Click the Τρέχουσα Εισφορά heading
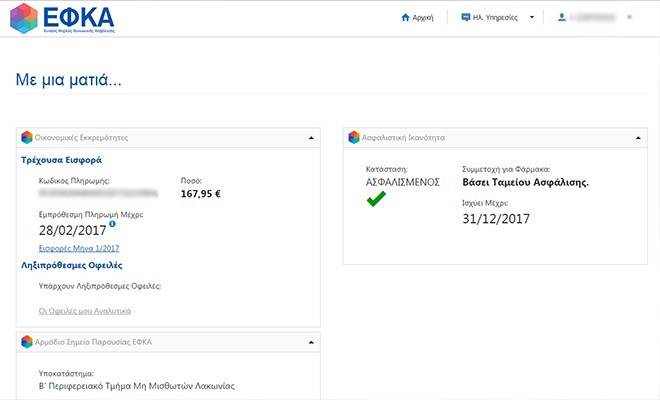Screen dimensions: 660x400 pos(61,160)
